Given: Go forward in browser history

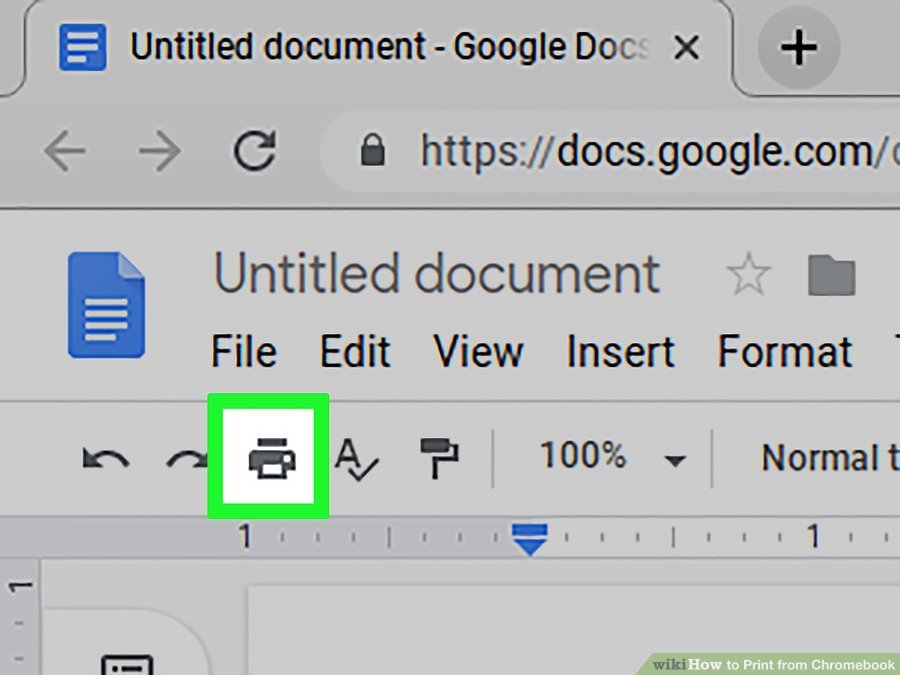Looking at the screenshot, I should (x=160, y=151).
